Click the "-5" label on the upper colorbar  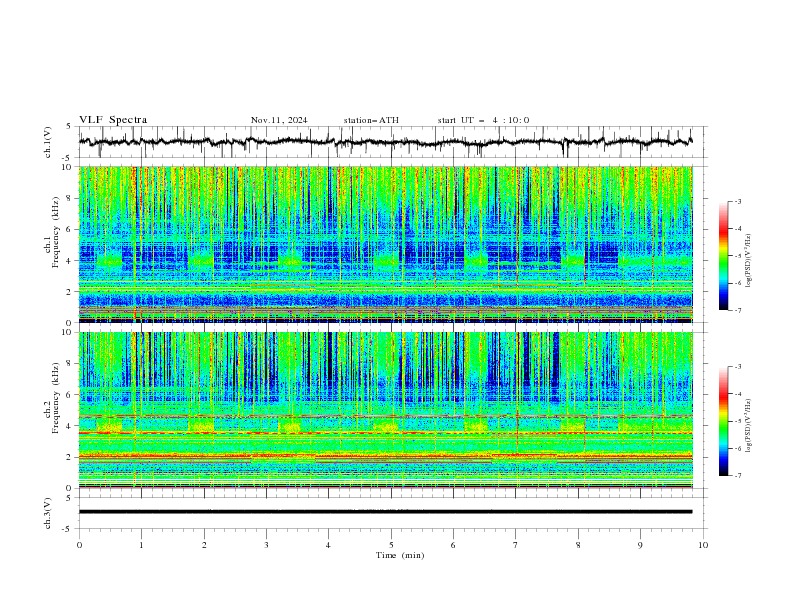point(737,256)
